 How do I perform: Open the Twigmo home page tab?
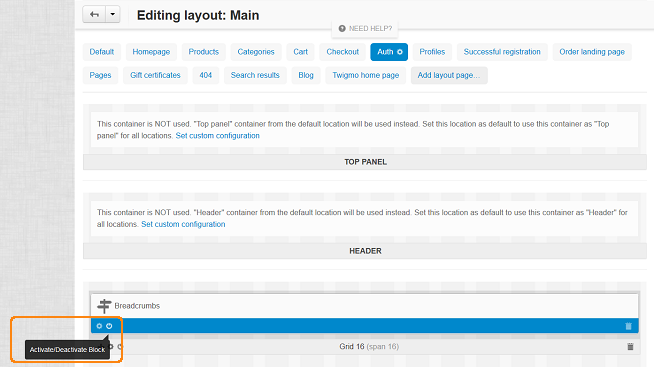tap(365, 75)
